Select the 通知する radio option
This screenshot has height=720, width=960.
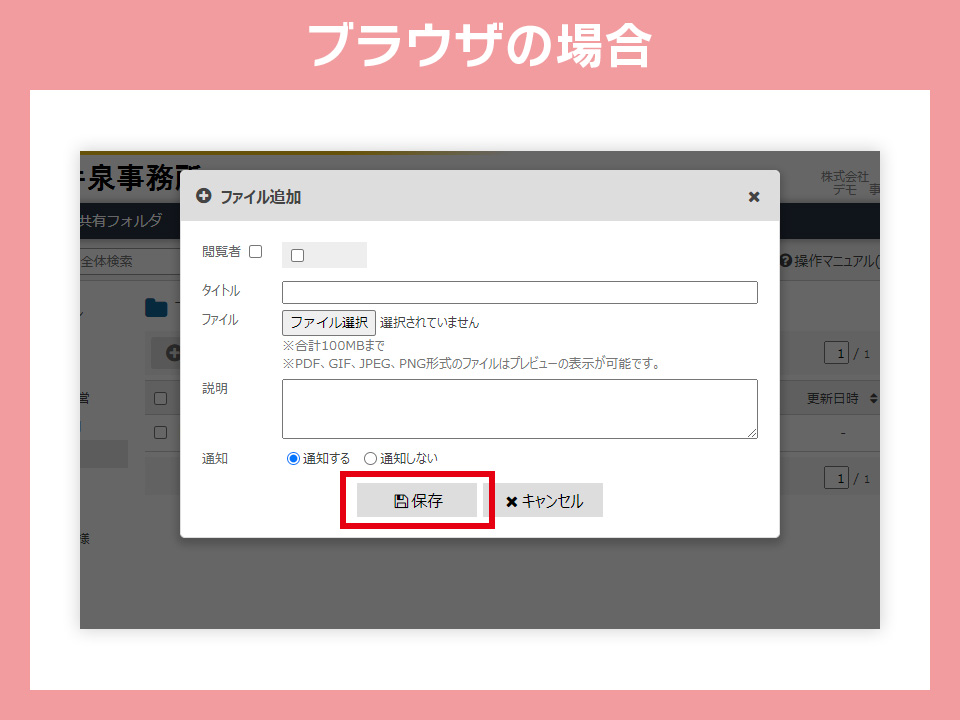click(293, 458)
